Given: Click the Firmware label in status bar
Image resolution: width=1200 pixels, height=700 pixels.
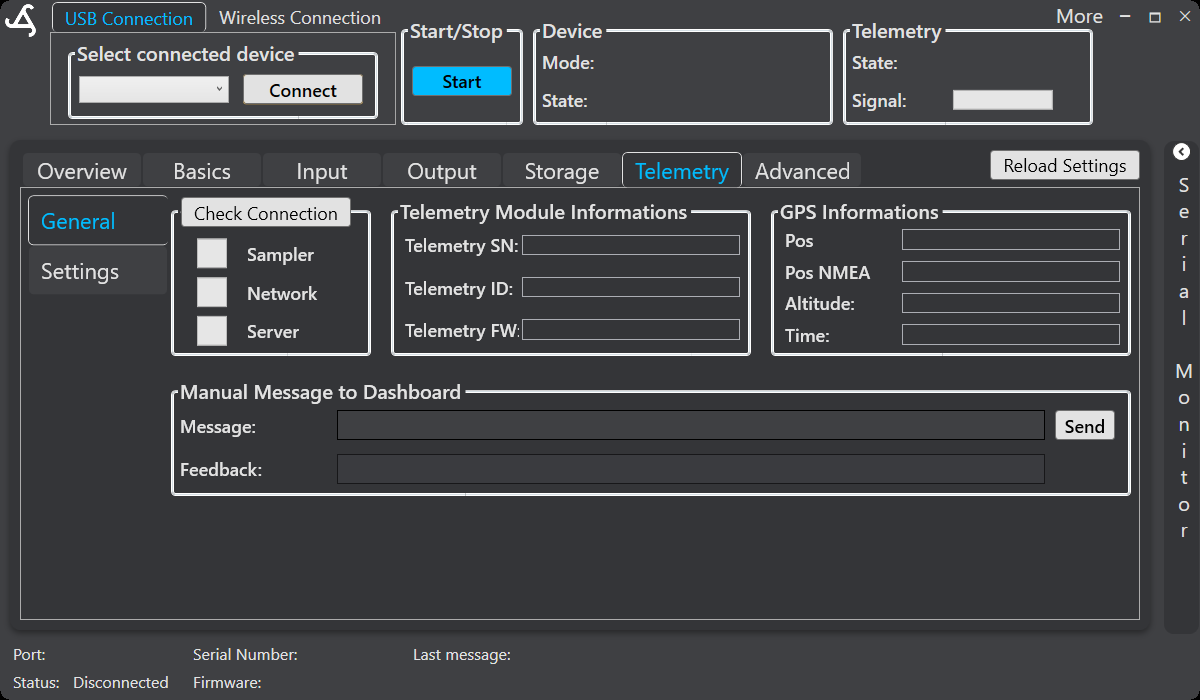Looking at the screenshot, I should point(227,683).
